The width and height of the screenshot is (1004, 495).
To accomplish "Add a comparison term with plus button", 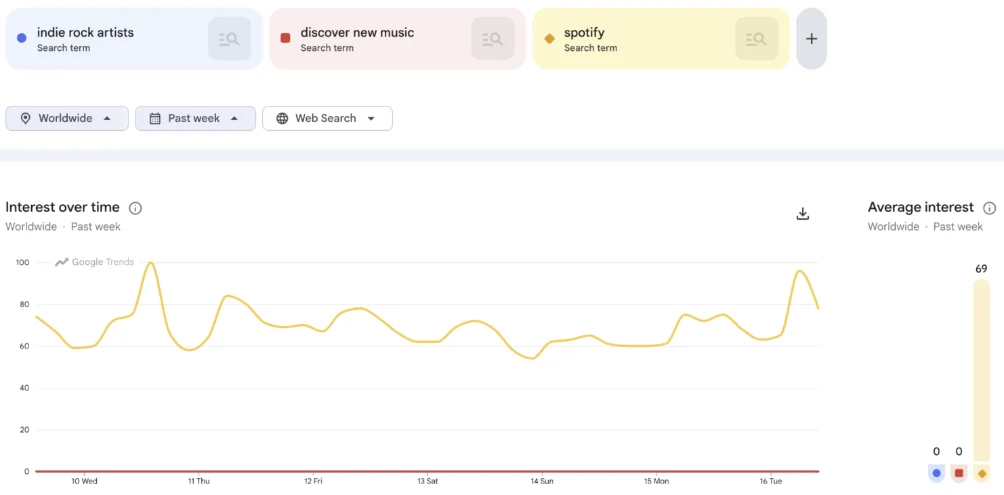I will coord(811,38).
